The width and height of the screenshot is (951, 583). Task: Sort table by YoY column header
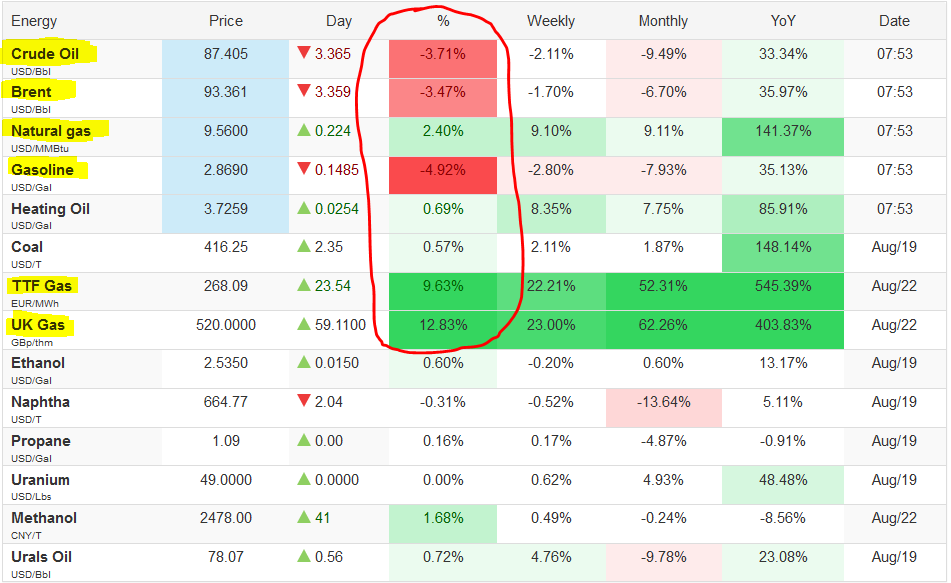(x=783, y=21)
